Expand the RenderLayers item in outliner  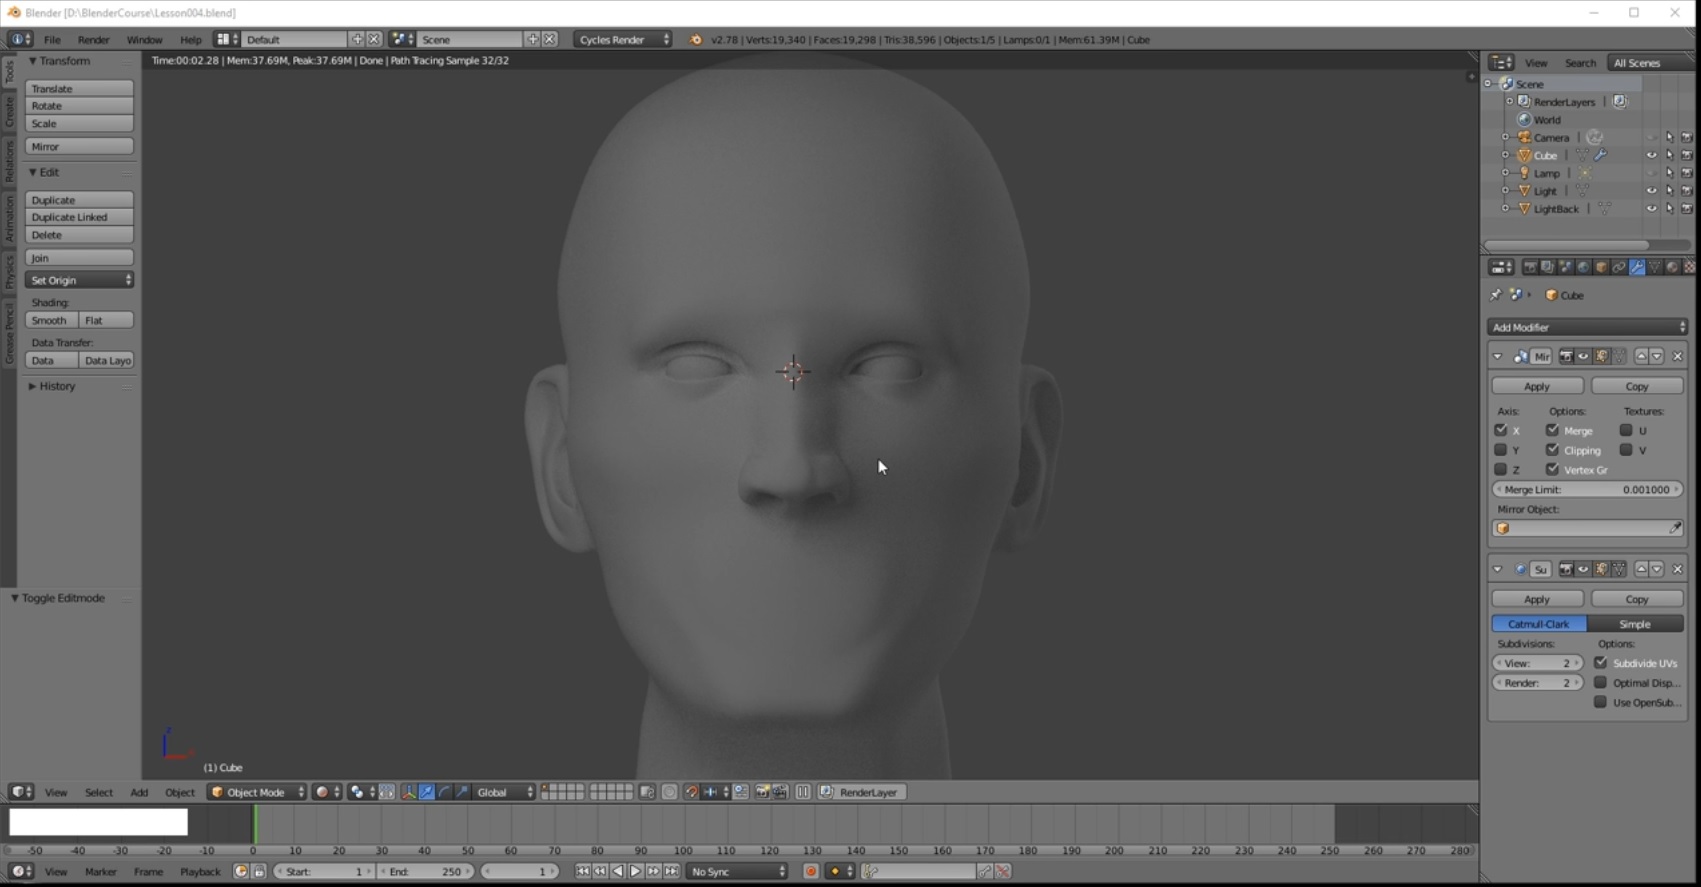coord(1509,102)
